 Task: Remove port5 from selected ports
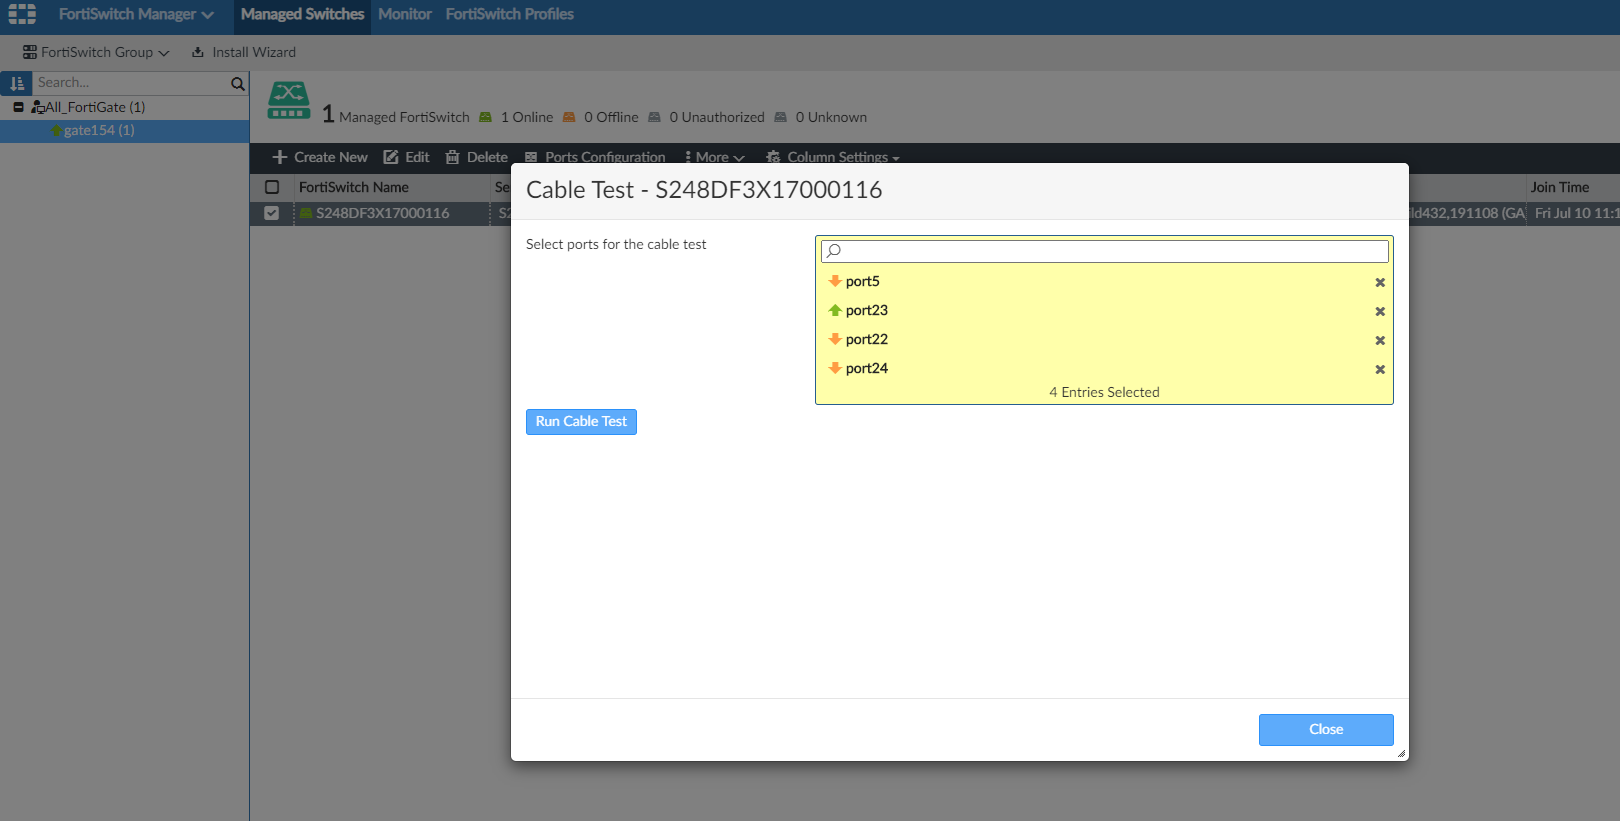pos(1380,283)
